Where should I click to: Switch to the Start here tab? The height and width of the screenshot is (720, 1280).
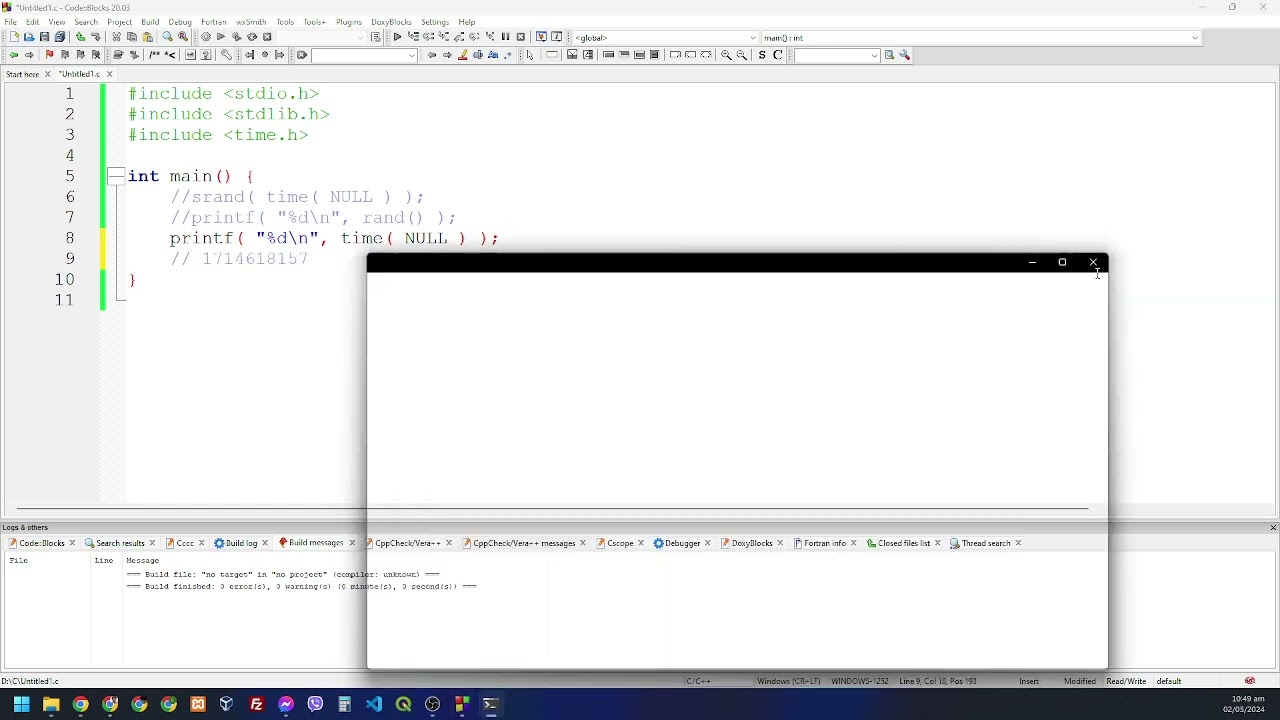point(22,75)
